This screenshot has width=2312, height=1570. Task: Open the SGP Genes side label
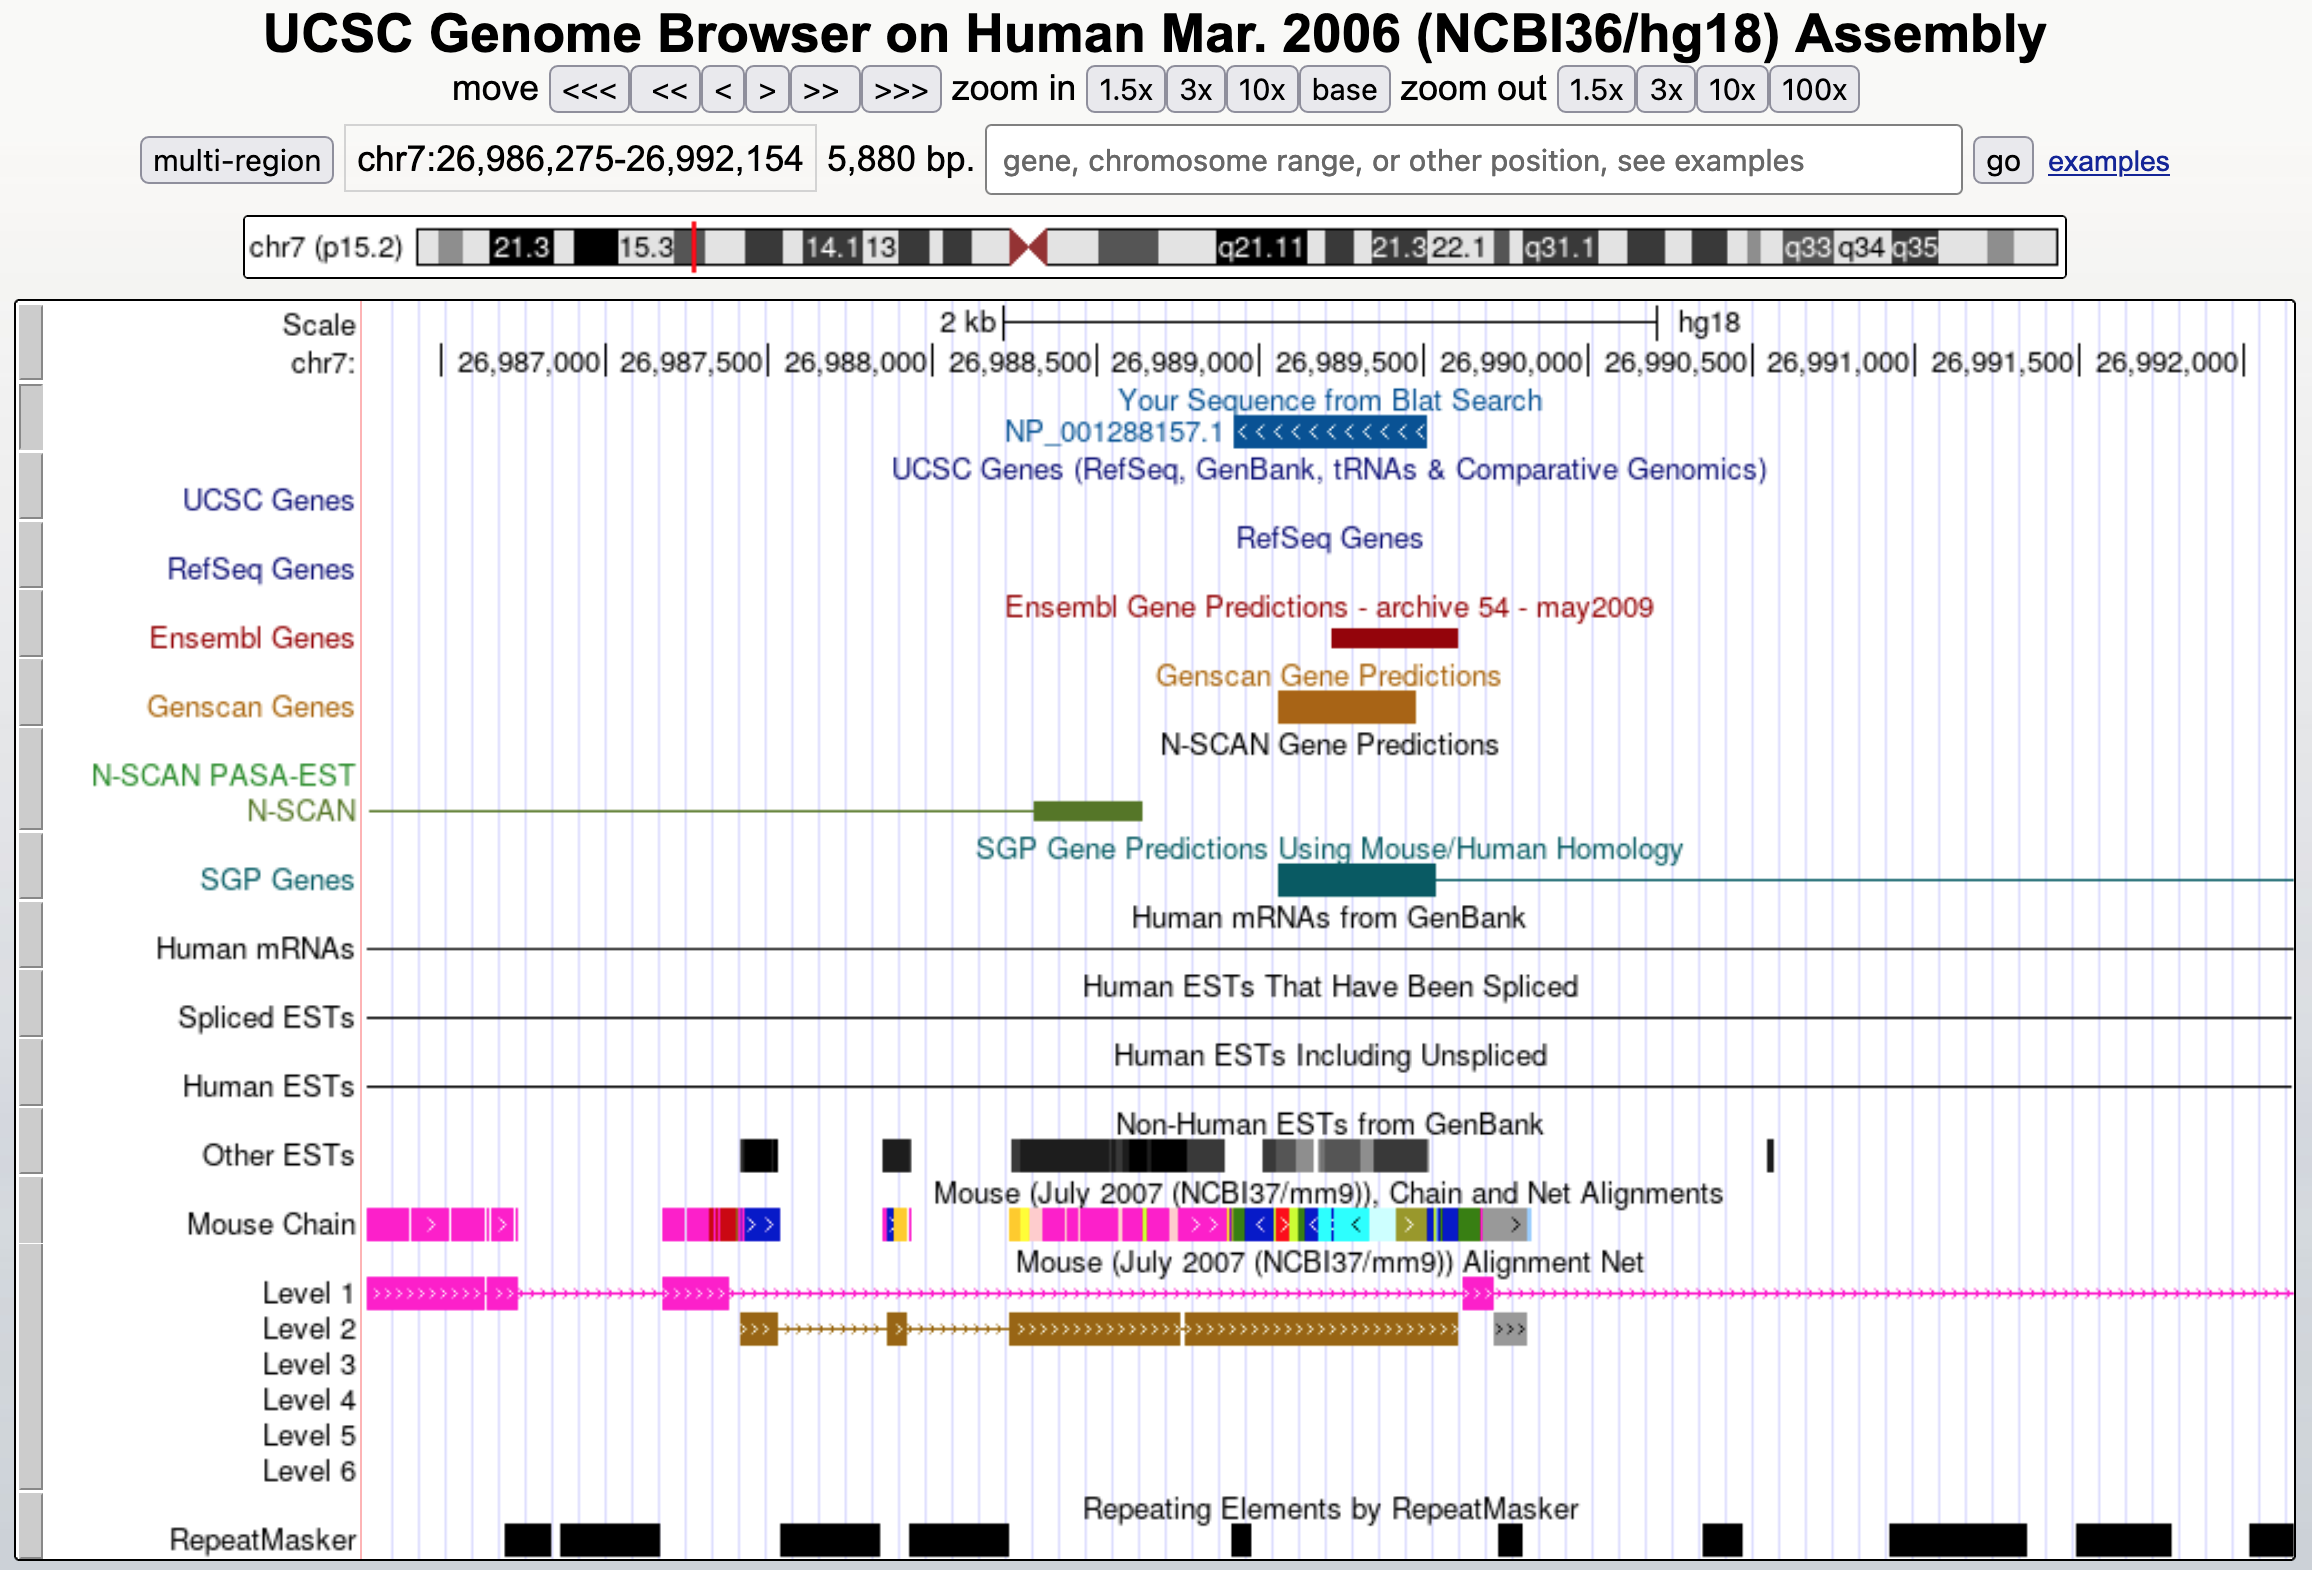[277, 880]
